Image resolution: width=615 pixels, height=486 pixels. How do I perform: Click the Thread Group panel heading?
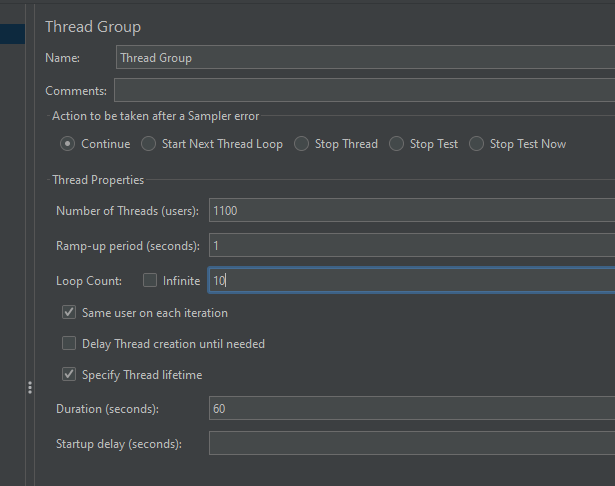(93, 27)
